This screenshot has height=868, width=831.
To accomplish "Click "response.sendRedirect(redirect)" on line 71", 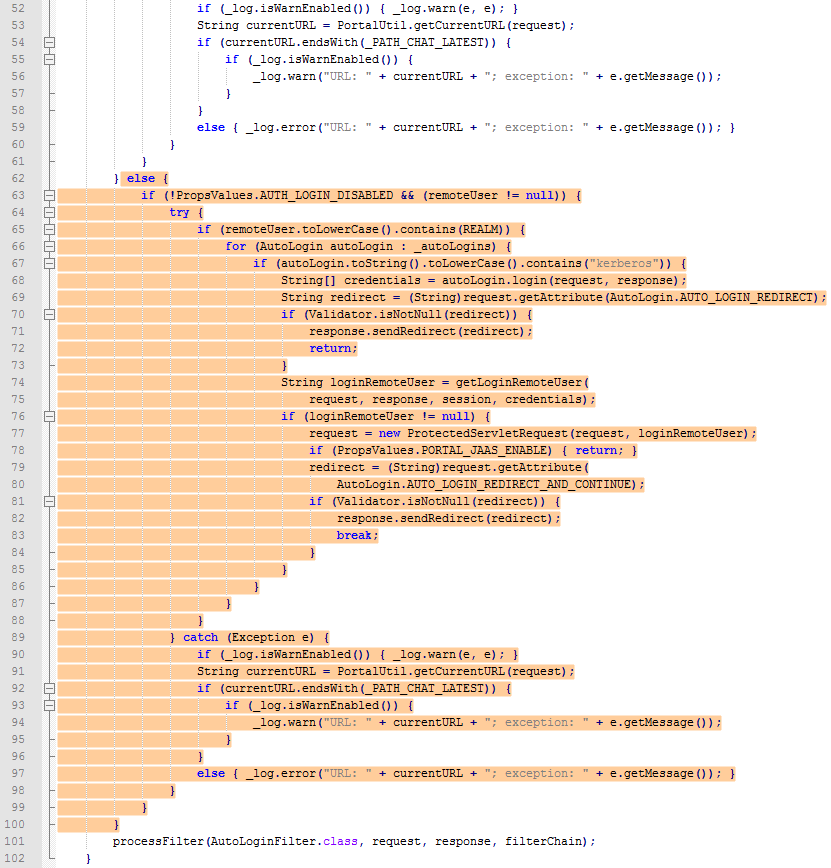I will click(x=416, y=332).
